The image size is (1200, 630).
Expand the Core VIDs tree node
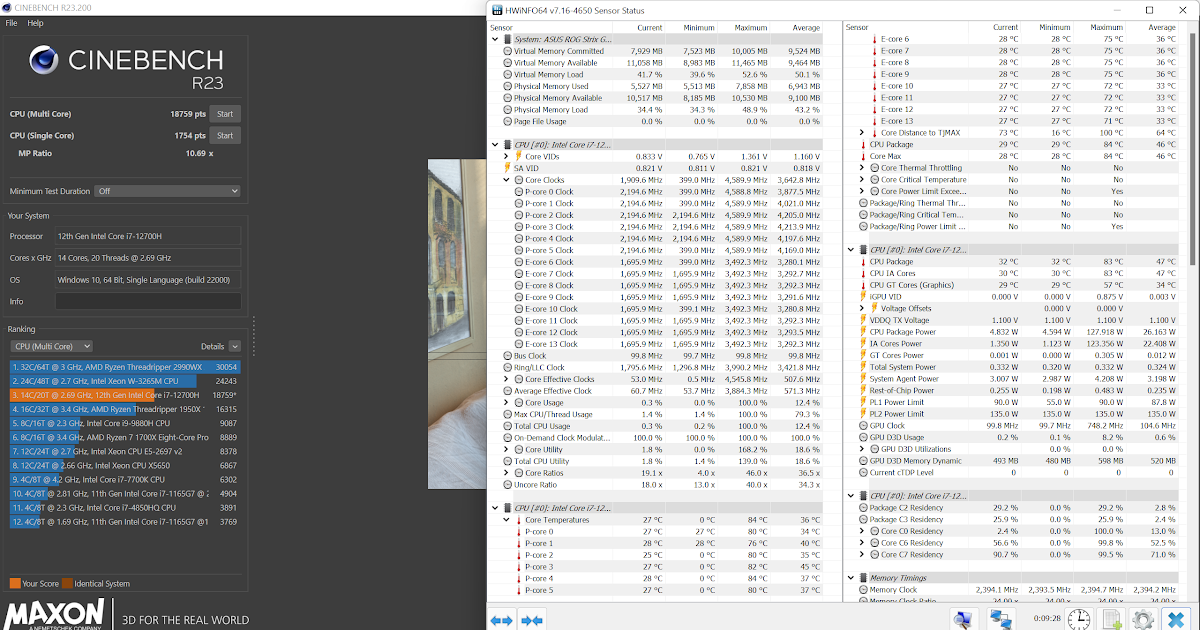coord(507,156)
